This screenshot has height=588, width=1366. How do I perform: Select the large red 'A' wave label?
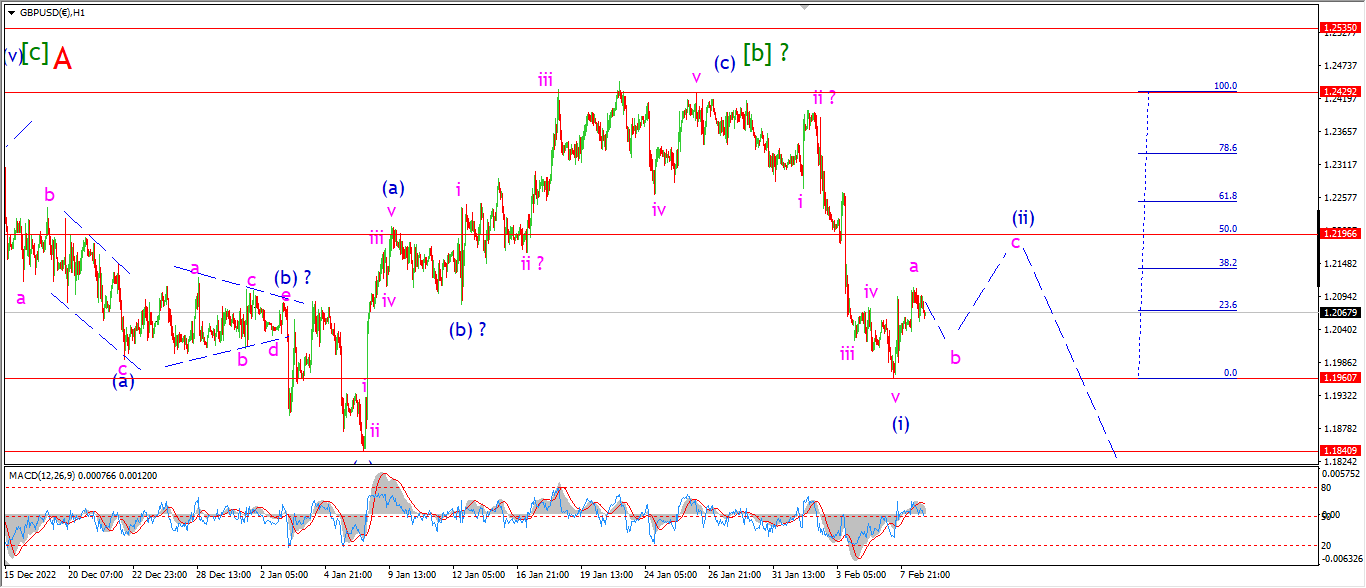62,59
